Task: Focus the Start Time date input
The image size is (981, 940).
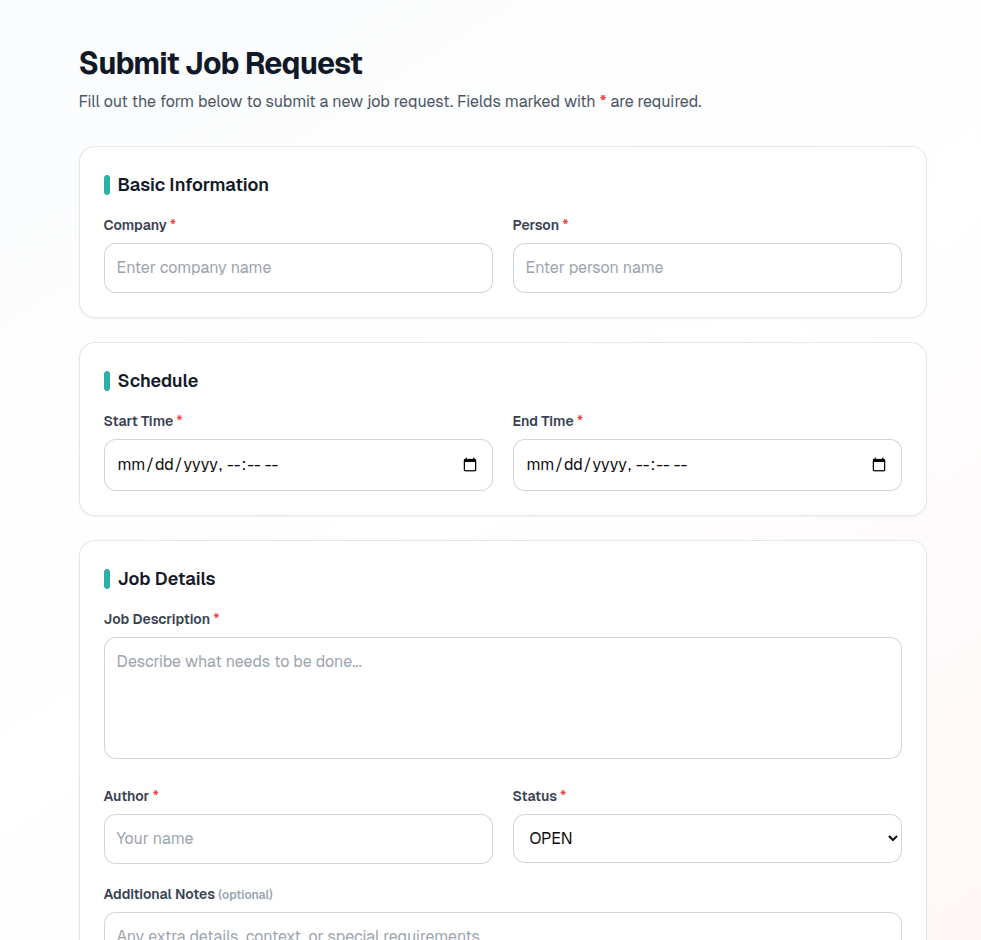Action: [x=280, y=464]
